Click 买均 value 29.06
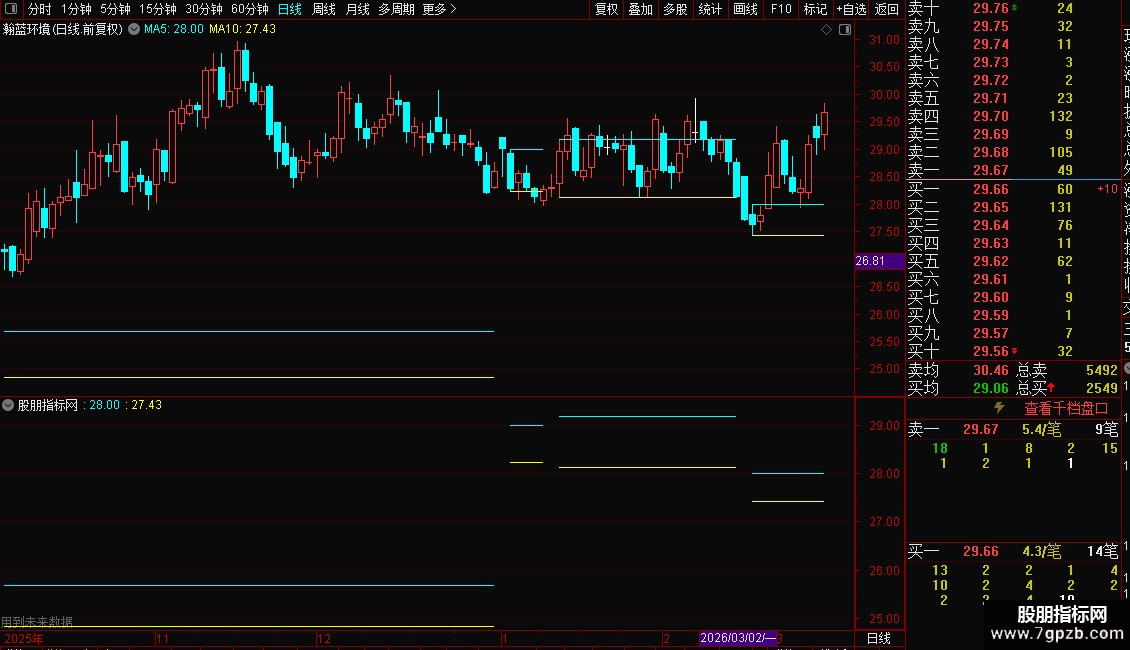This screenshot has height=650, width=1130. (991, 388)
